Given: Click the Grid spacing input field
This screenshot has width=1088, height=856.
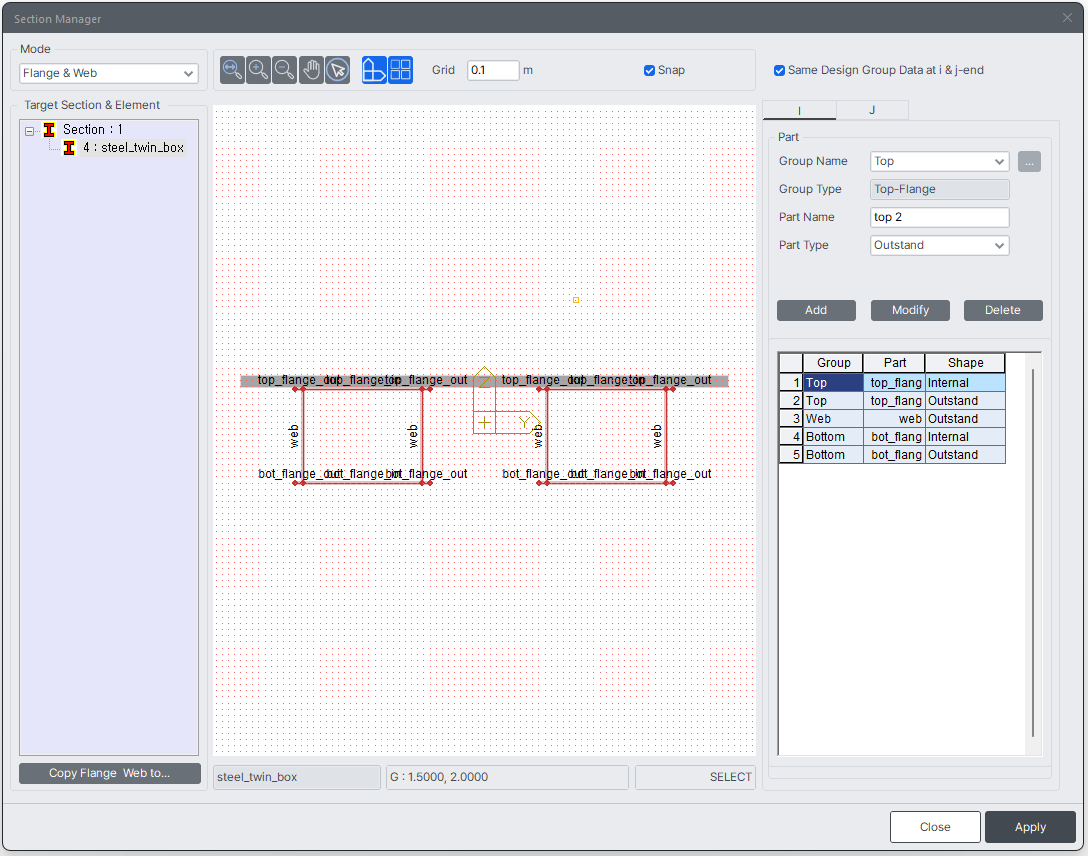Looking at the screenshot, I should click(493, 70).
